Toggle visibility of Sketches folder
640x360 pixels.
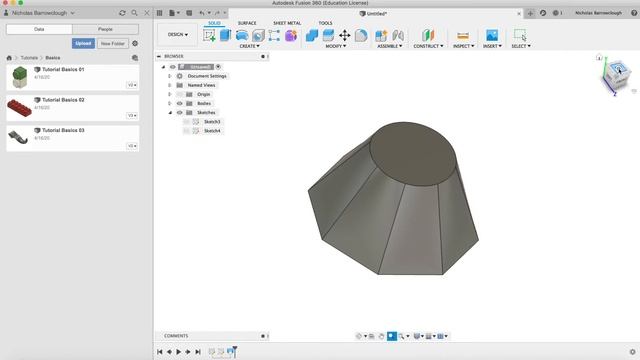(180, 113)
